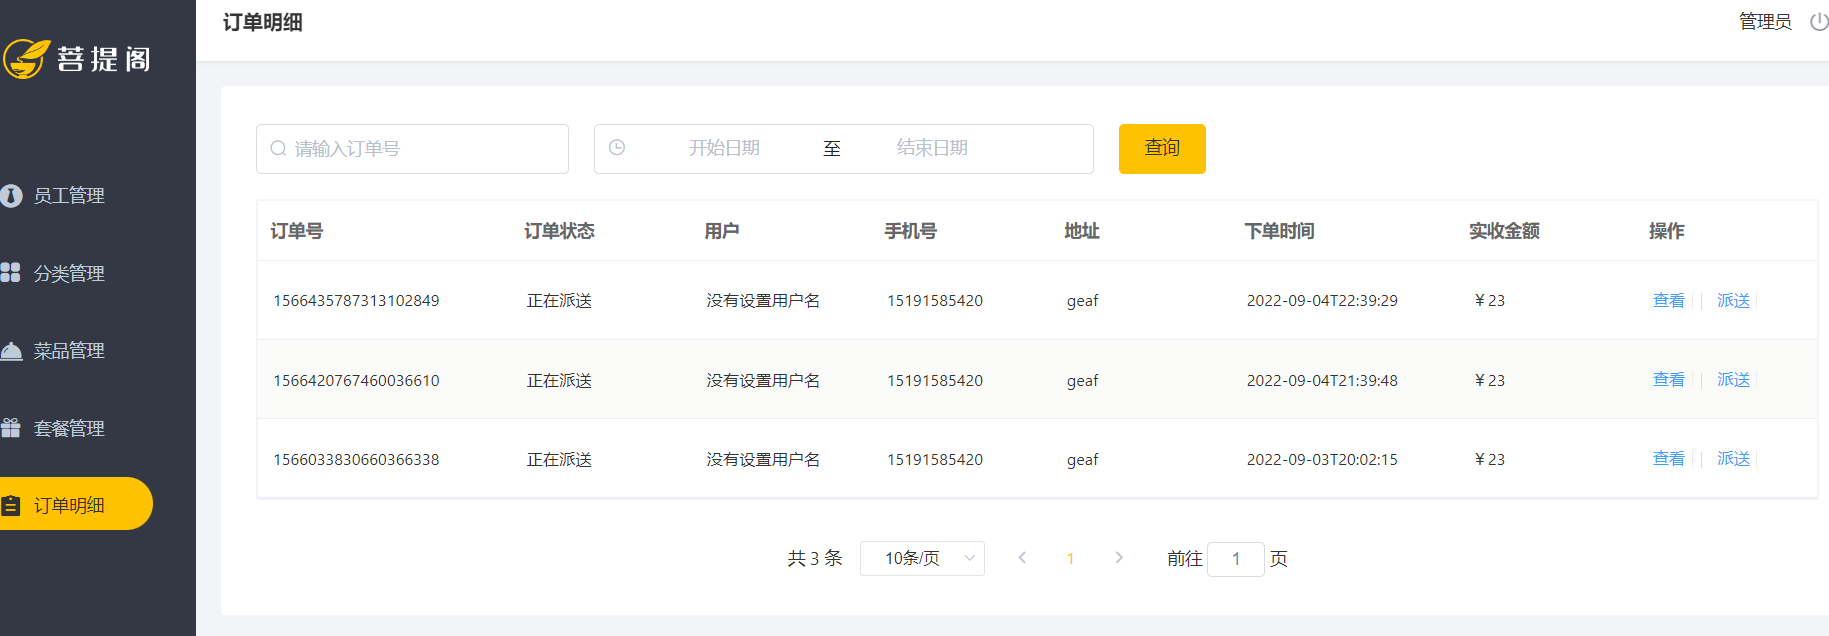Click the 菩提阁 bee logo icon
This screenshot has width=1829, height=636.
[26, 59]
